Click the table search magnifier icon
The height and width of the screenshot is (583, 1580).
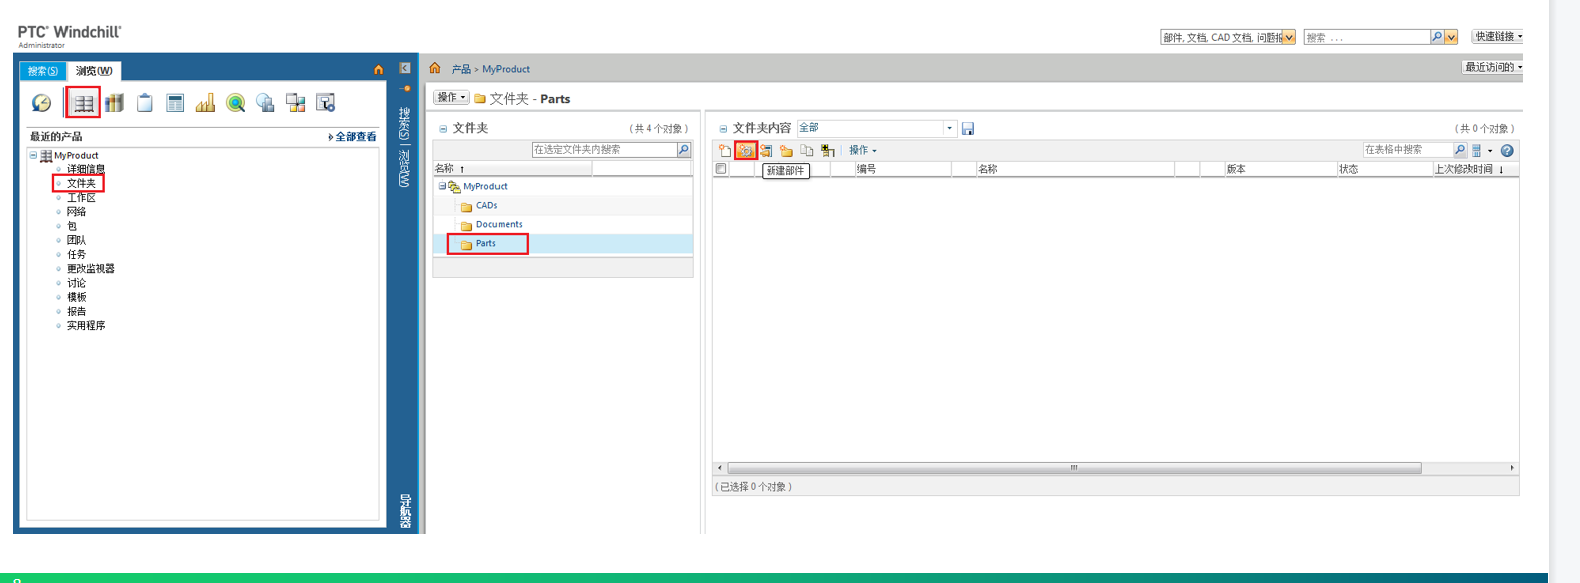[1460, 150]
